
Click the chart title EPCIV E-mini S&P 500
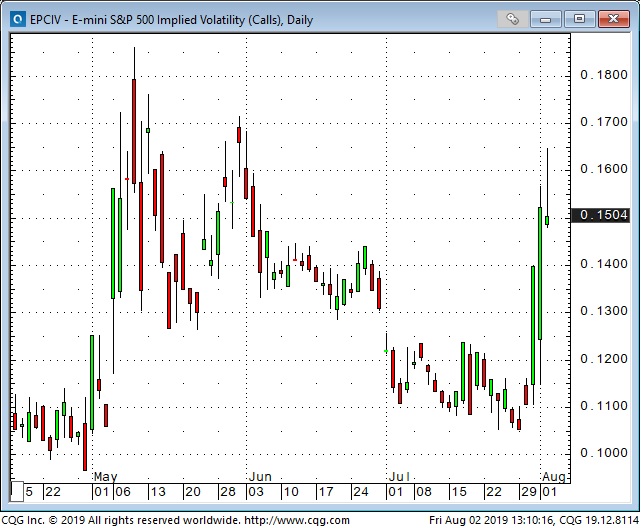pos(171,20)
